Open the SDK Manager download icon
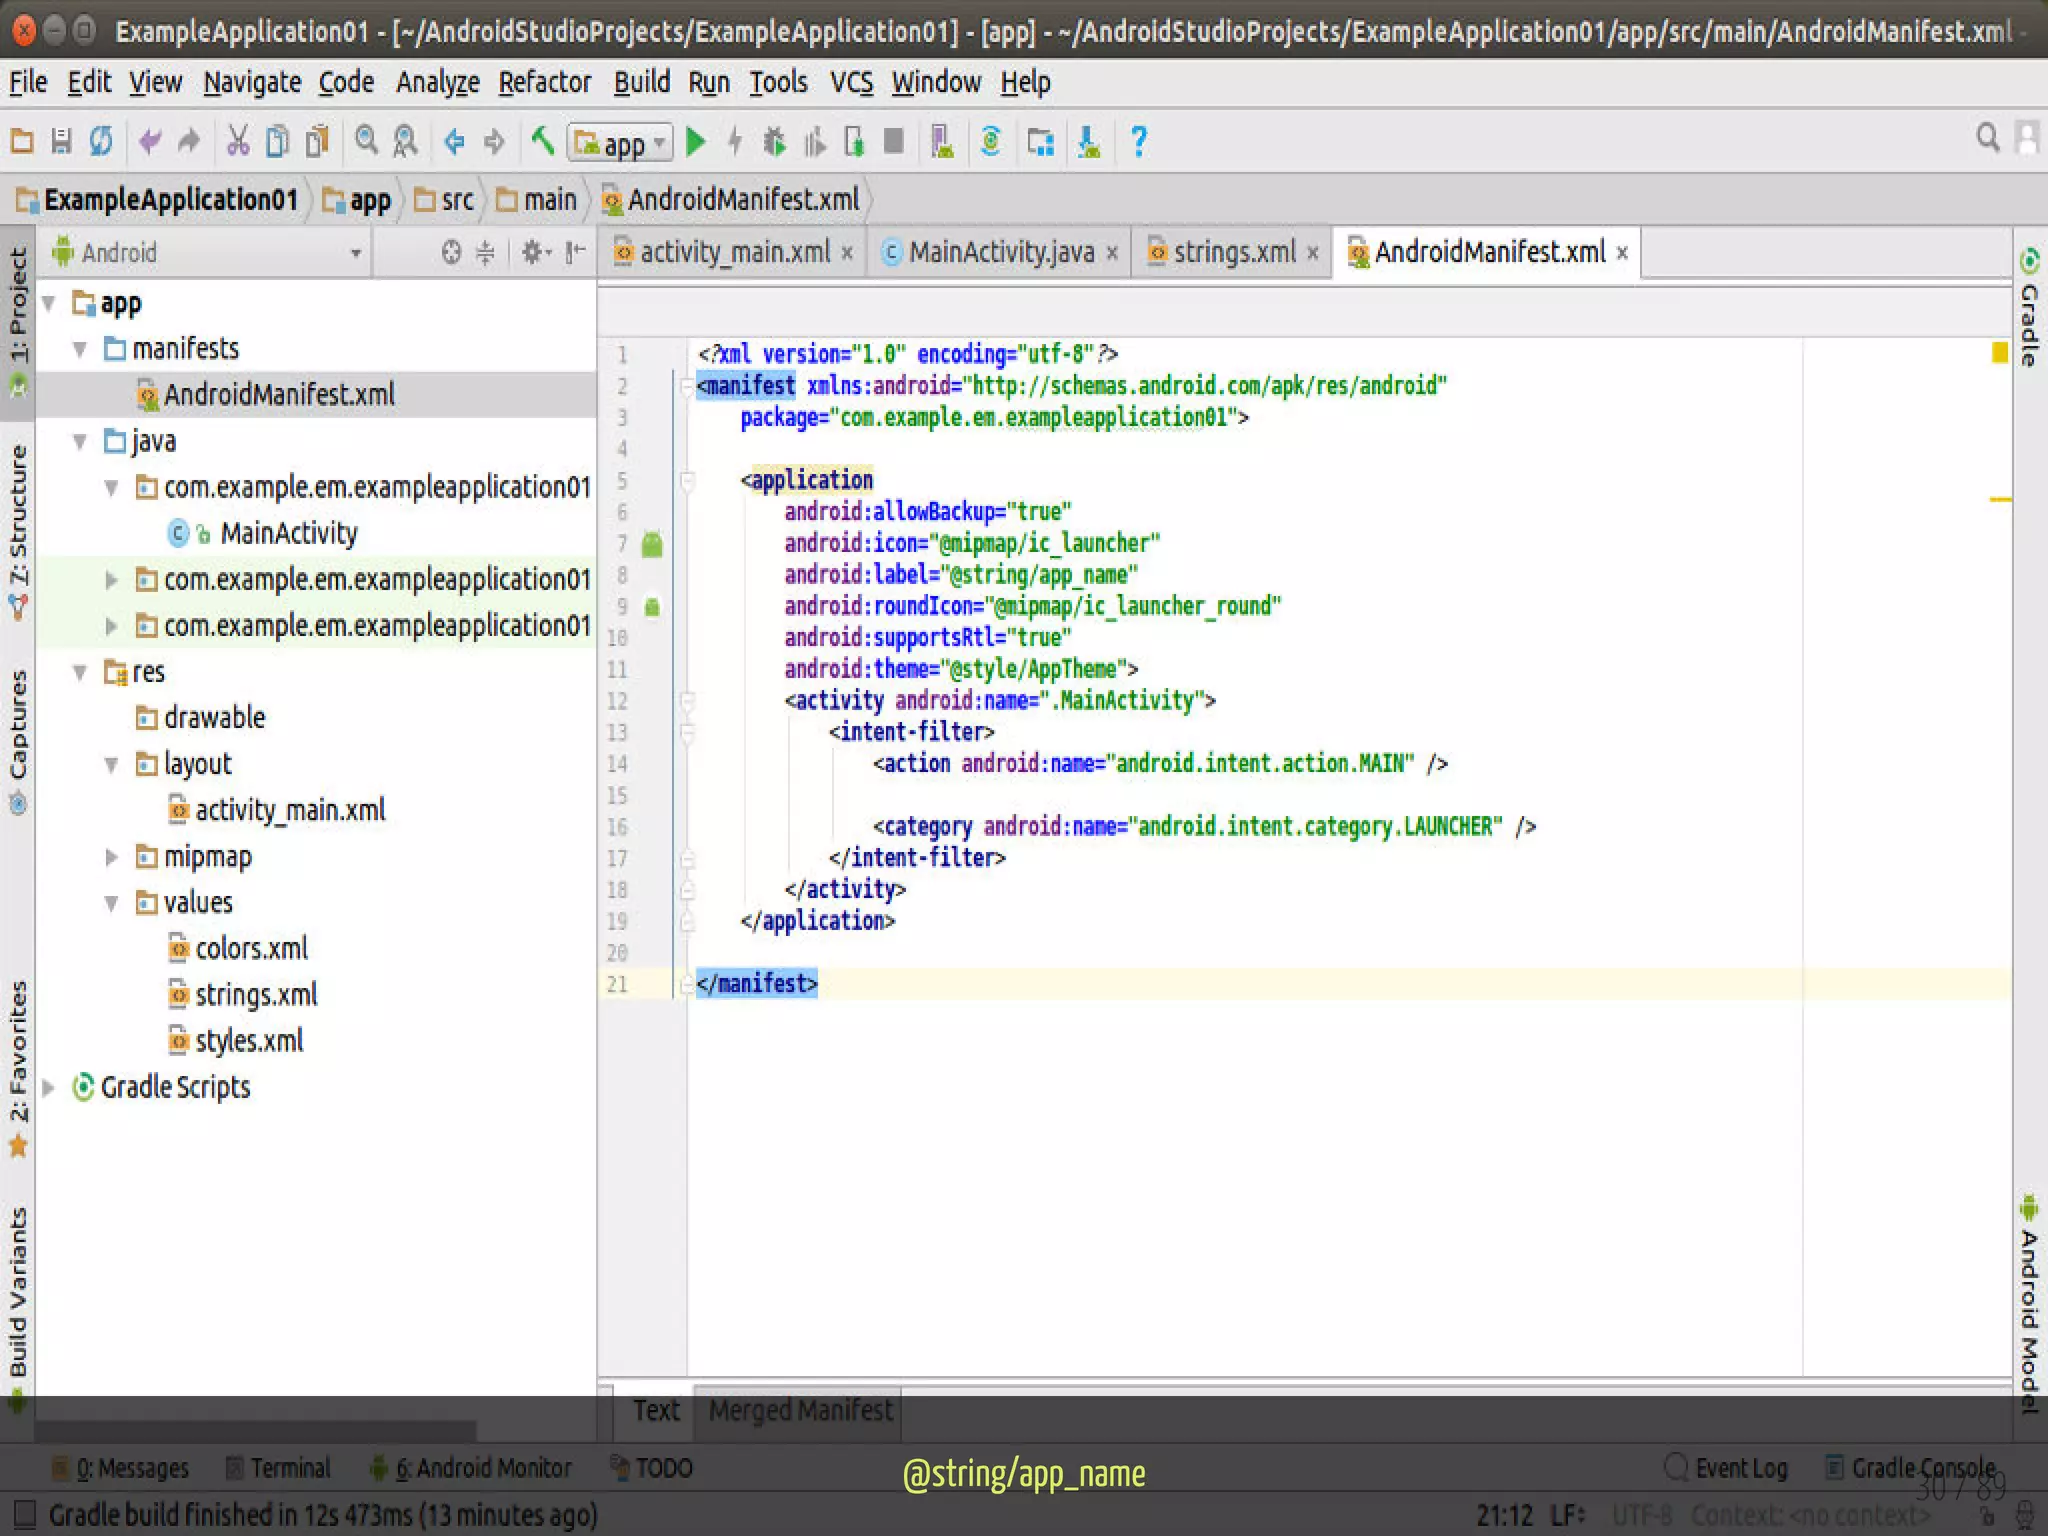This screenshot has height=1536, width=2048. pos(1089,141)
